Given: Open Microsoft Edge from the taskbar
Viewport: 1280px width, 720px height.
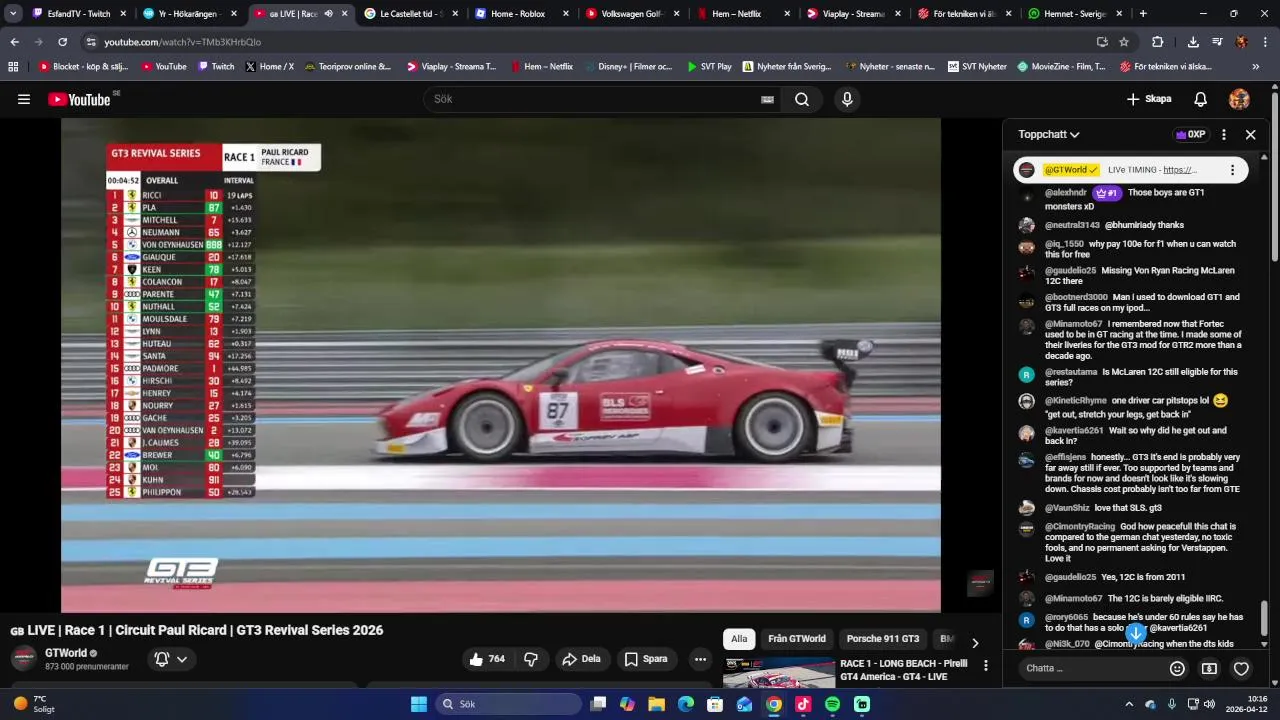Looking at the screenshot, I should (686, 704).
